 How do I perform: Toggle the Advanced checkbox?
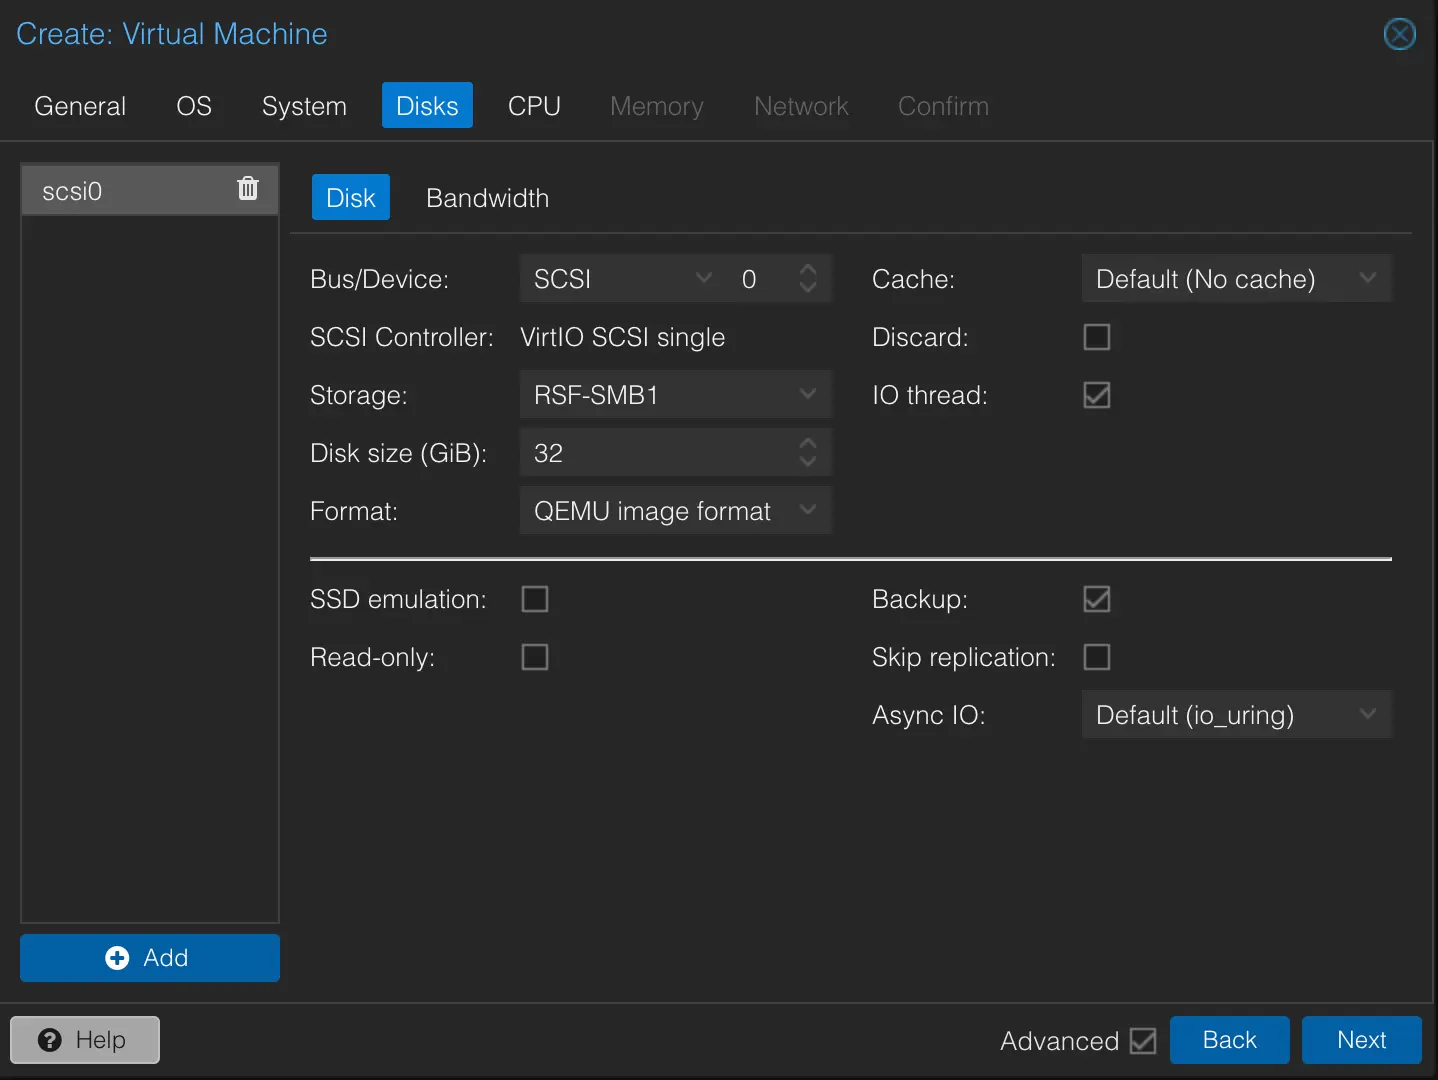click(1143, 1041)
